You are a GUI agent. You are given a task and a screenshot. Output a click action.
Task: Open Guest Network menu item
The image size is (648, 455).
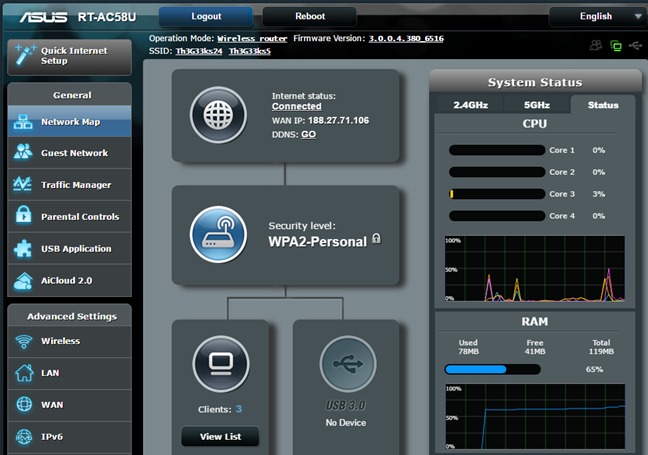click(69, 153)
